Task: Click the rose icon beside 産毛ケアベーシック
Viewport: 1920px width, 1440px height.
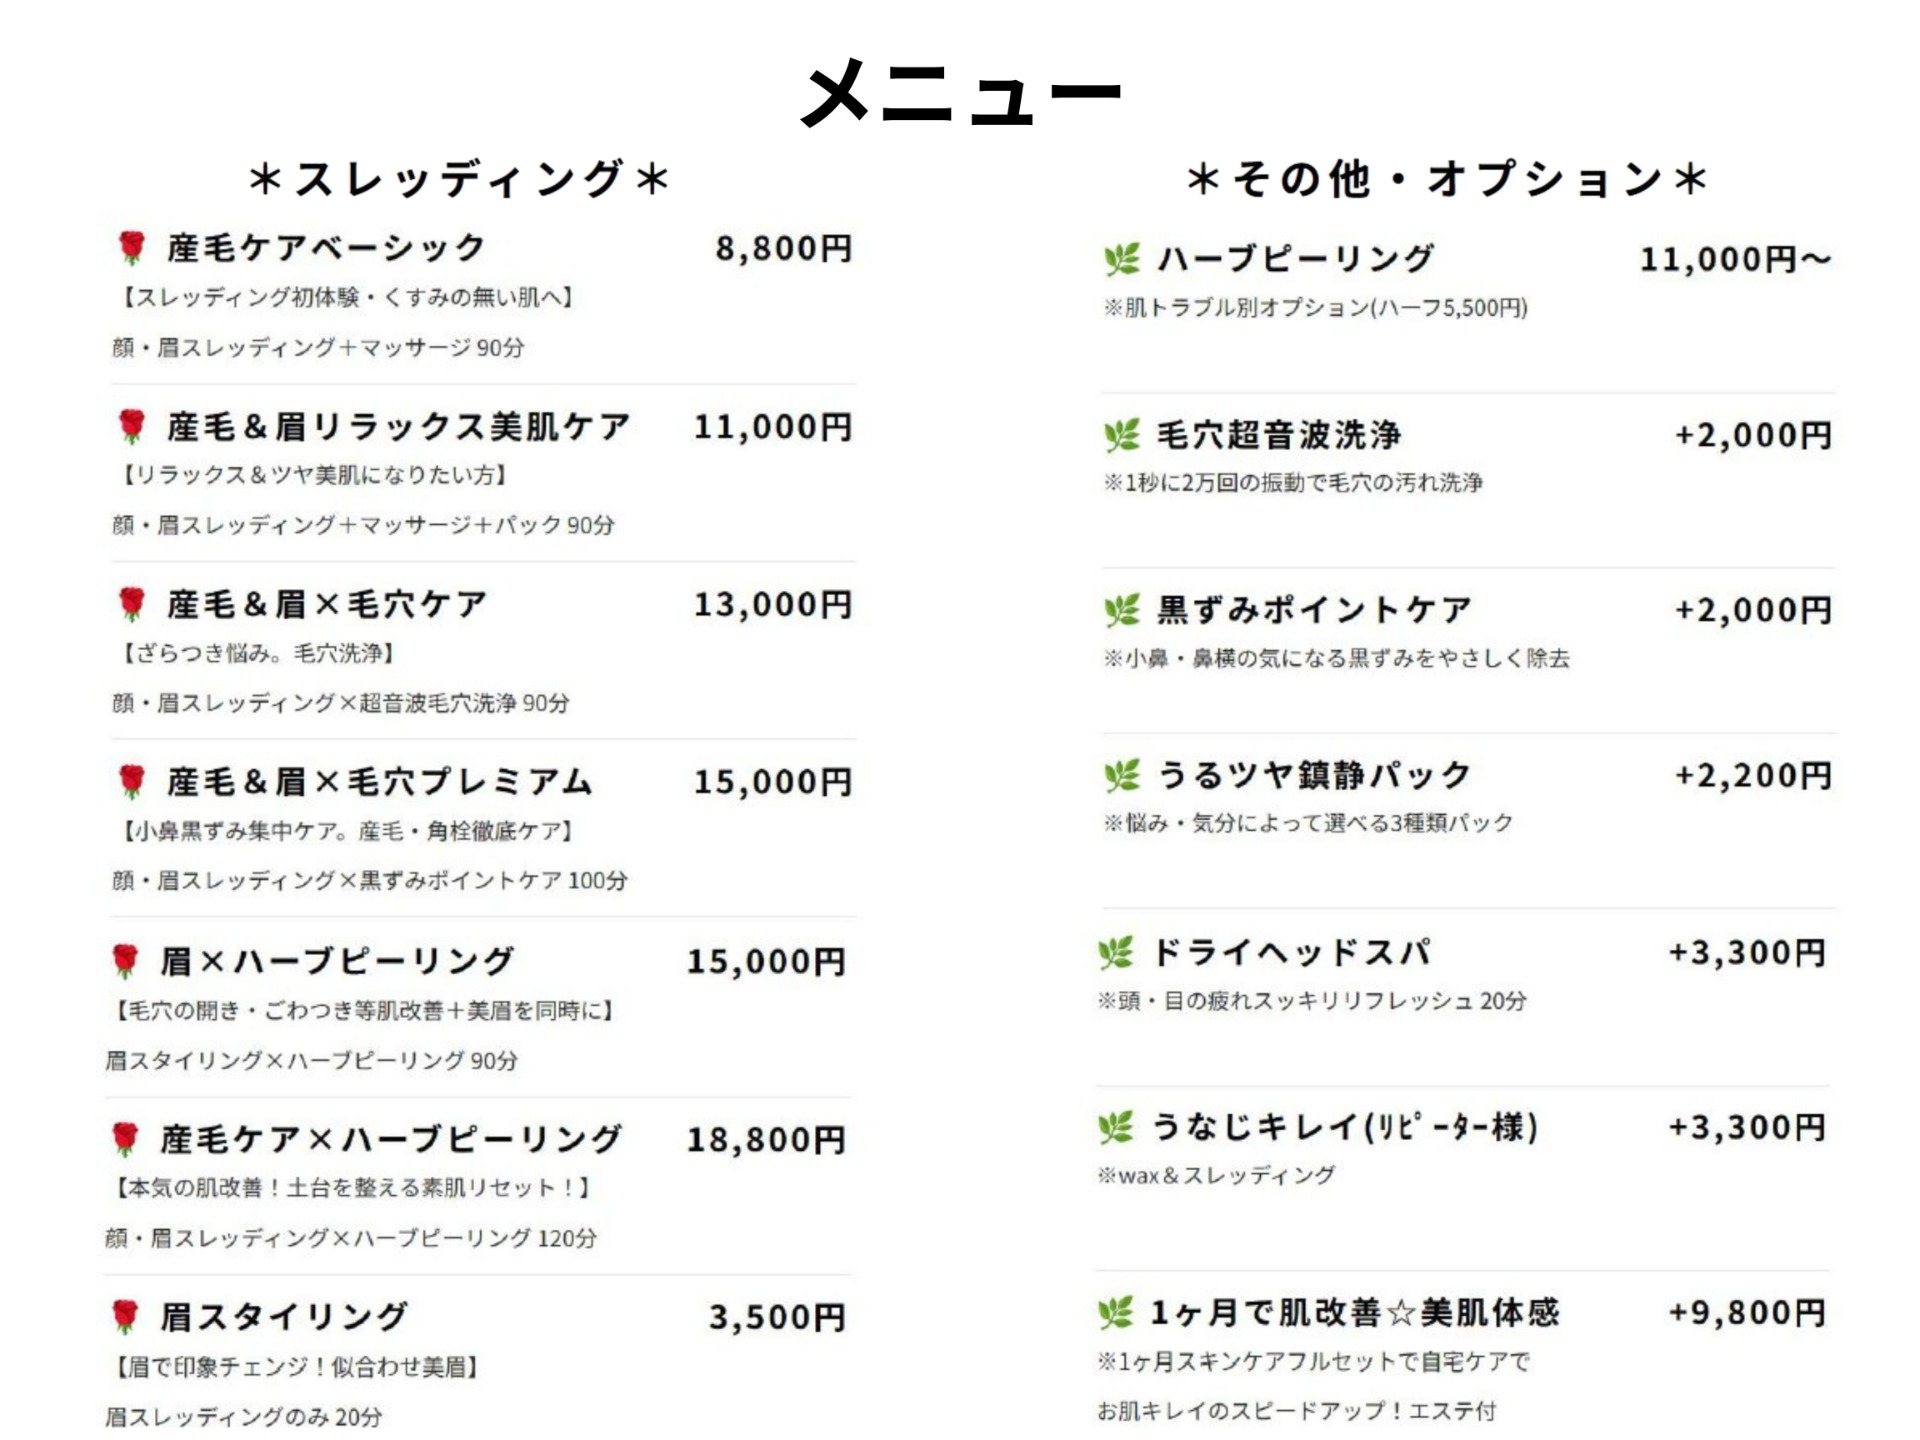Action: coord(131,247)
